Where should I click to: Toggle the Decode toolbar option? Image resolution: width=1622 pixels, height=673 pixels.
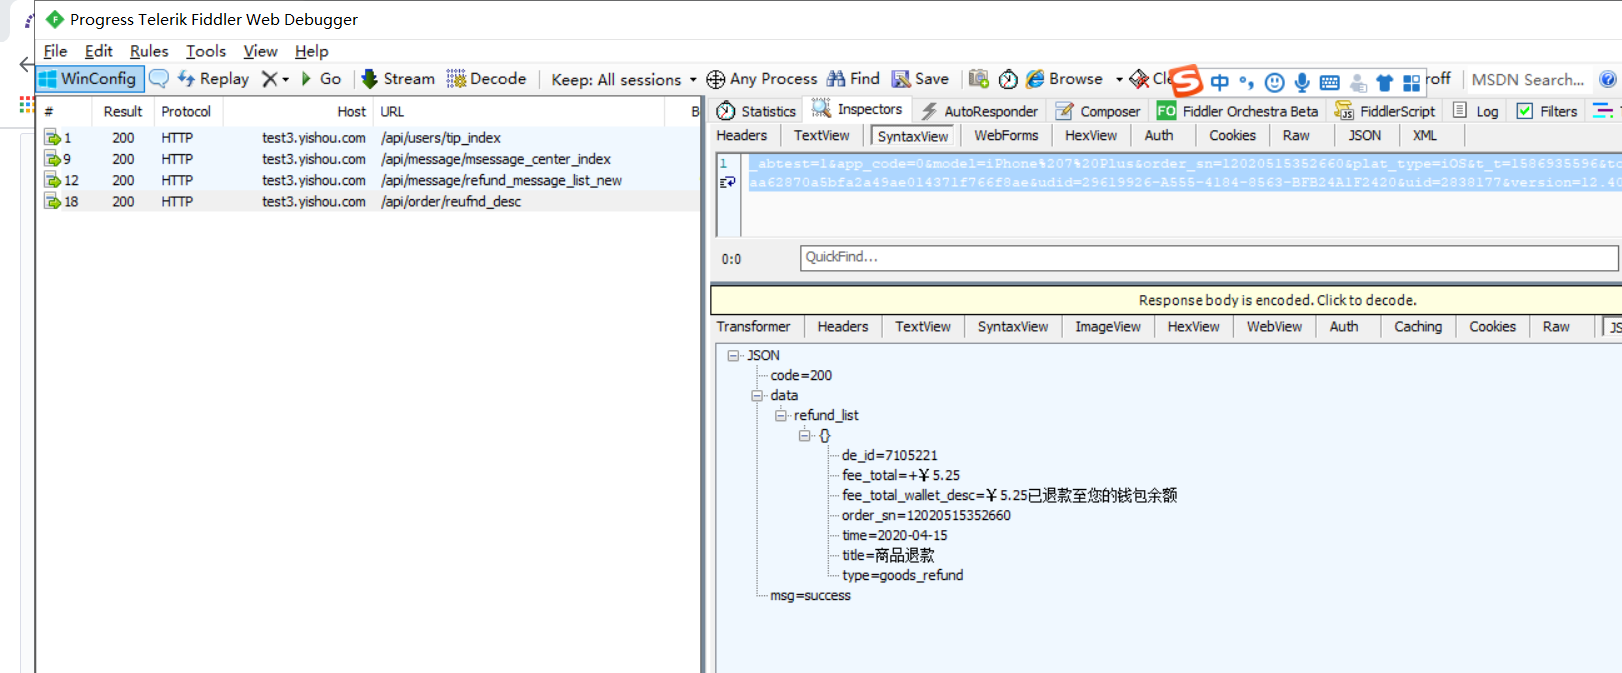tap(486, 79)
